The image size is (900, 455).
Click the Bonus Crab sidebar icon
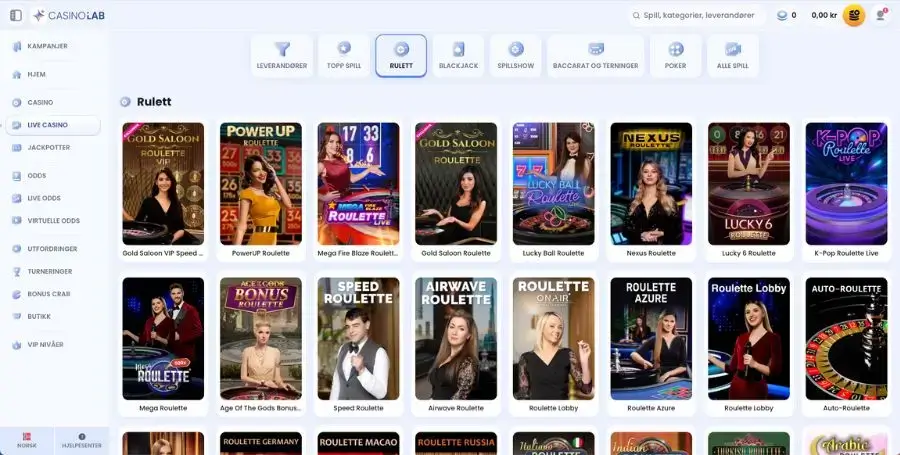(17, 294)
